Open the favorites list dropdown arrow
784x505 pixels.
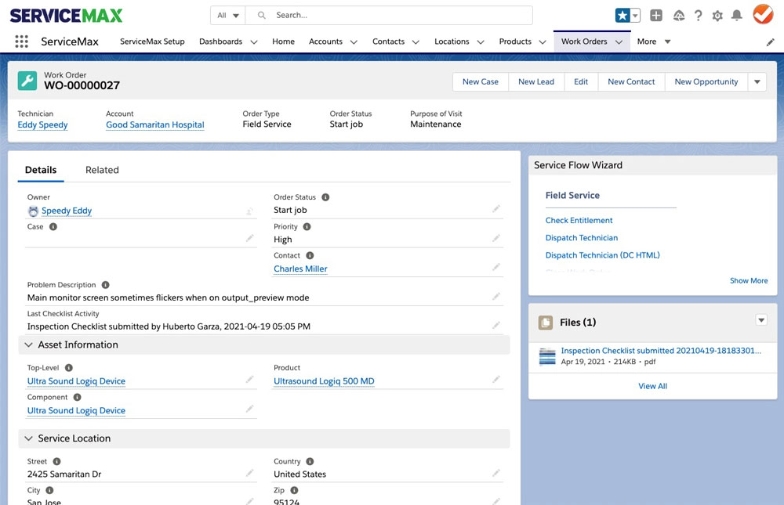click(635, 16)
